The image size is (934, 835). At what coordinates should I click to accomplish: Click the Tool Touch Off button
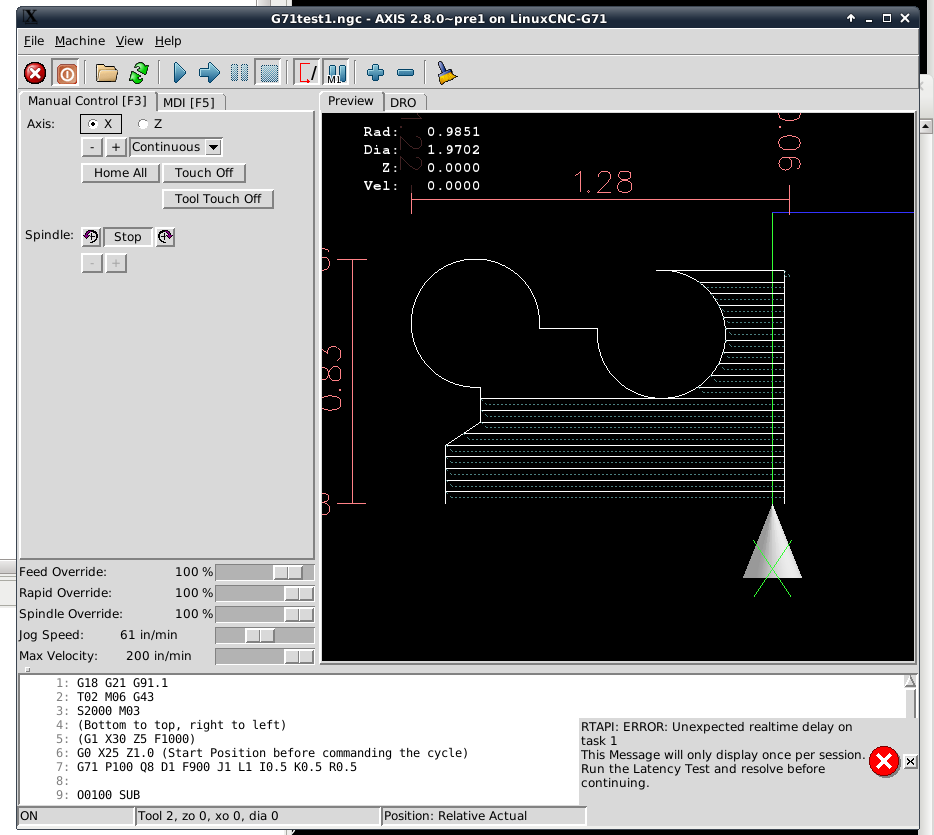pyautogui.click(x=218, y=199)
